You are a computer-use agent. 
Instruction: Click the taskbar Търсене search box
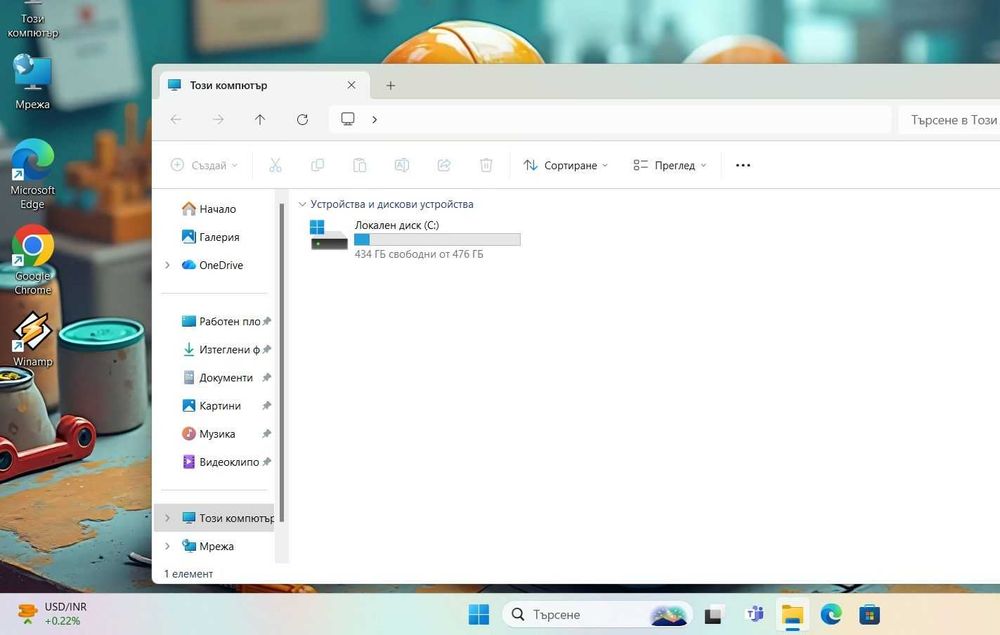598,615
